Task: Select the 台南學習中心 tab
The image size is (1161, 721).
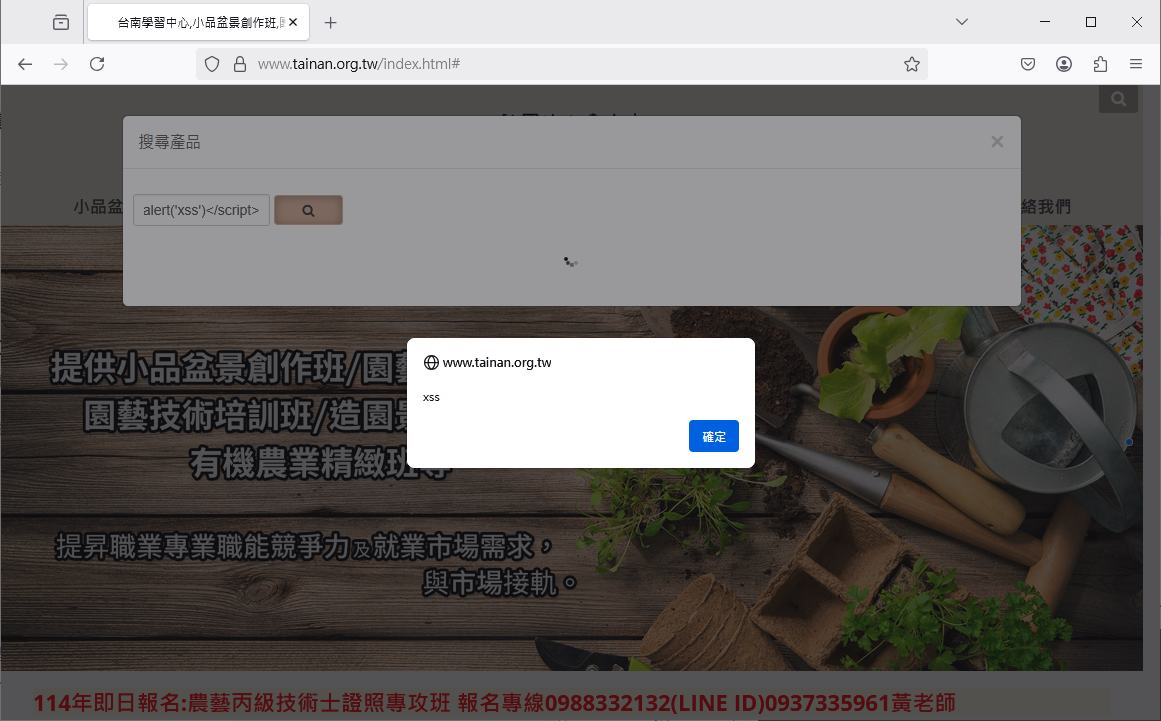Action: point(198,23)
